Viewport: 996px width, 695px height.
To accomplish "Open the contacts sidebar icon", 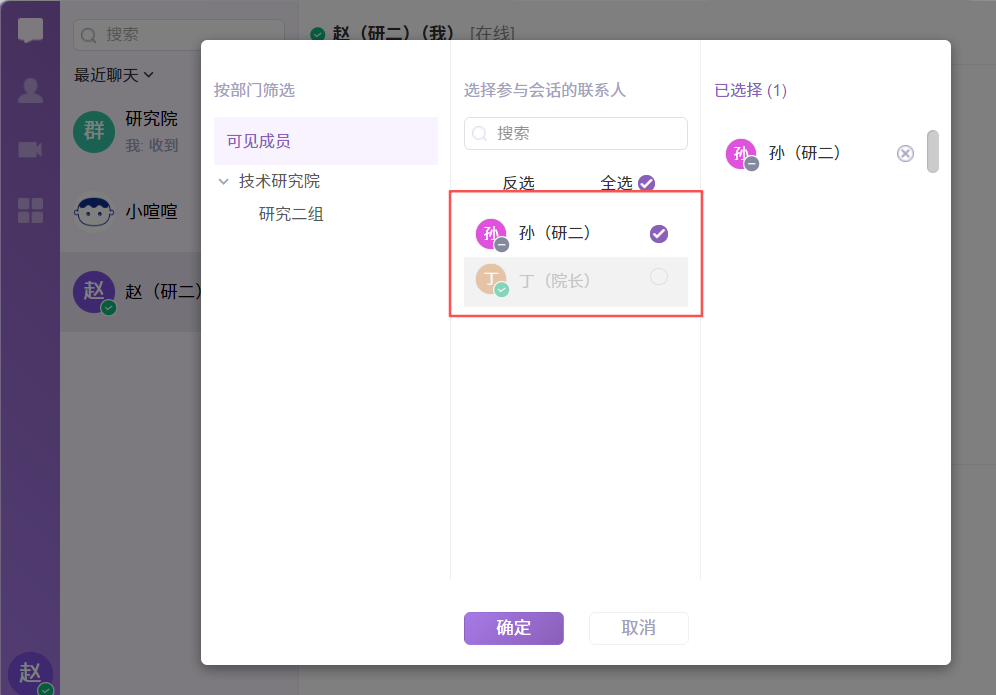I will (x=30, y=90).
